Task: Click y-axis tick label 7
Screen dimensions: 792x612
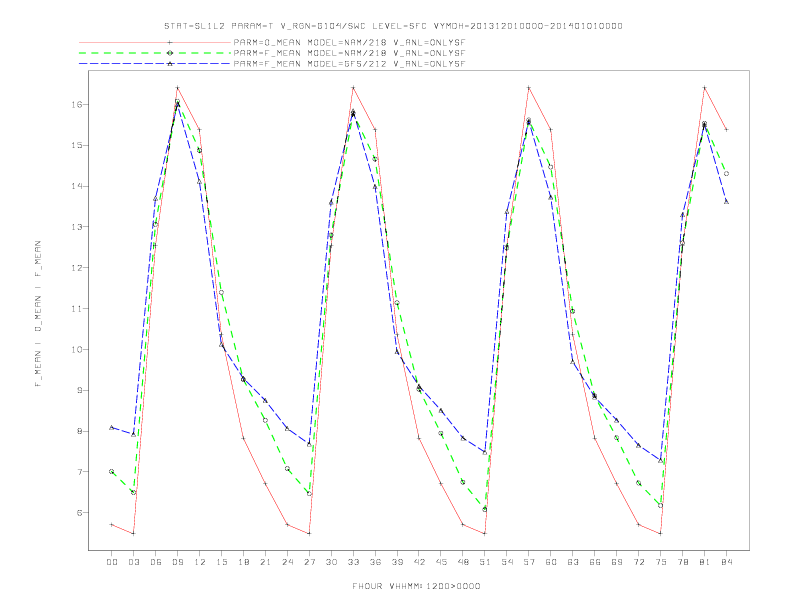Action: pos(79,472)
